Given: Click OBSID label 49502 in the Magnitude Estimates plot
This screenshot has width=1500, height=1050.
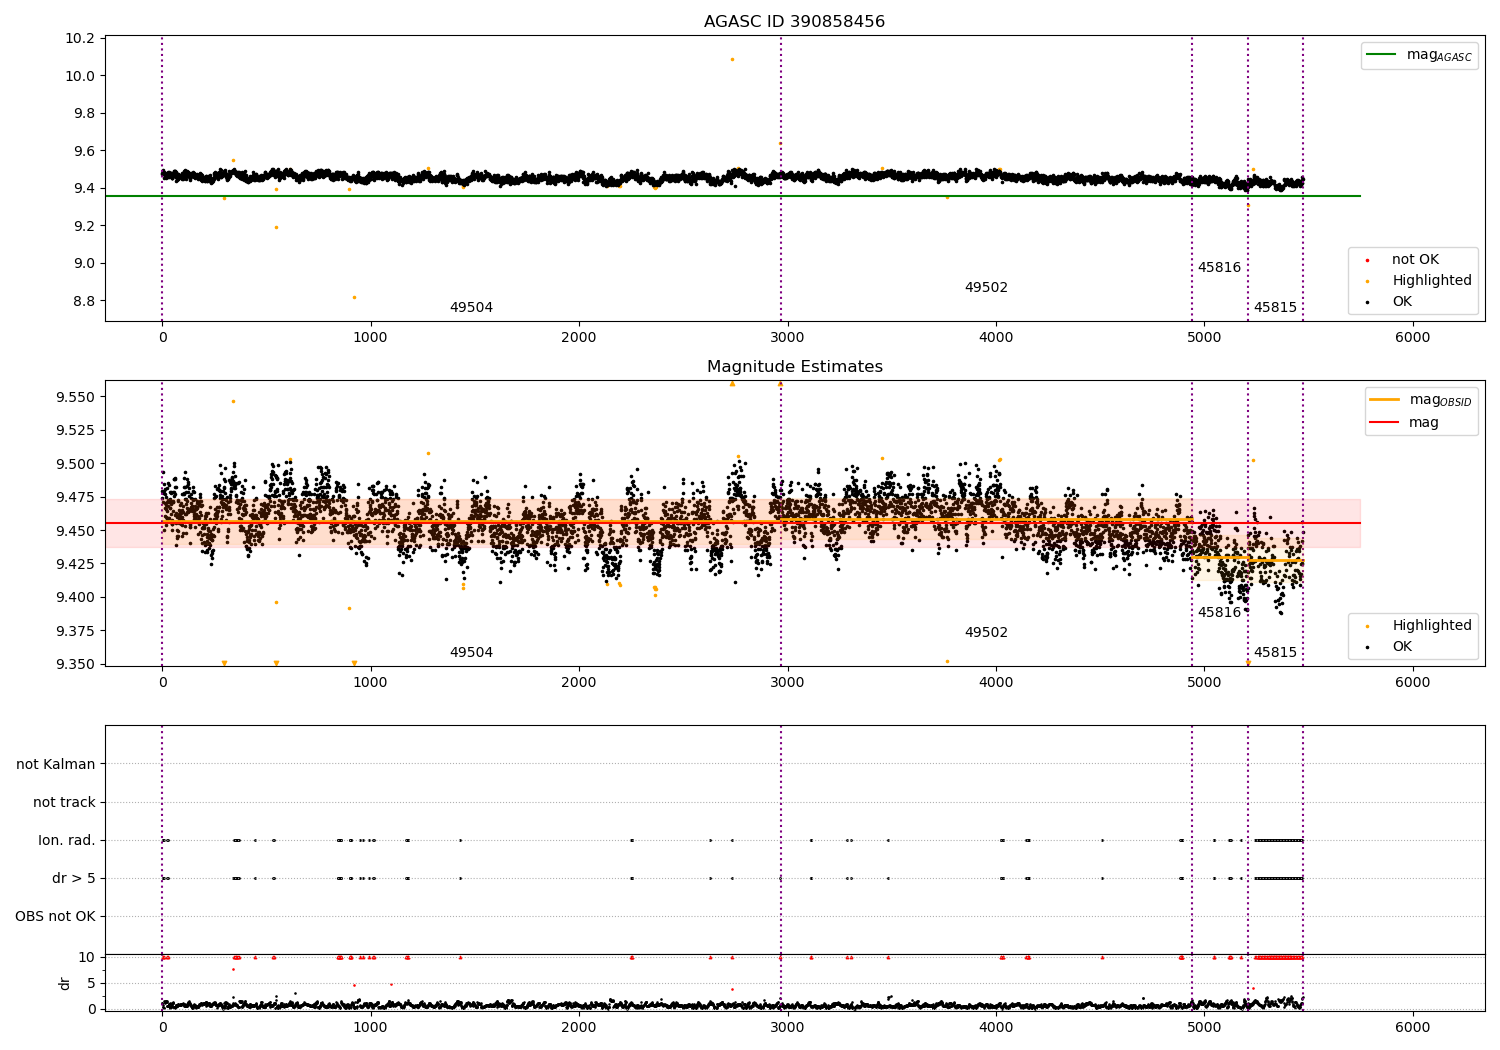Looking at the screenshot, I should (x=986, y=633).
